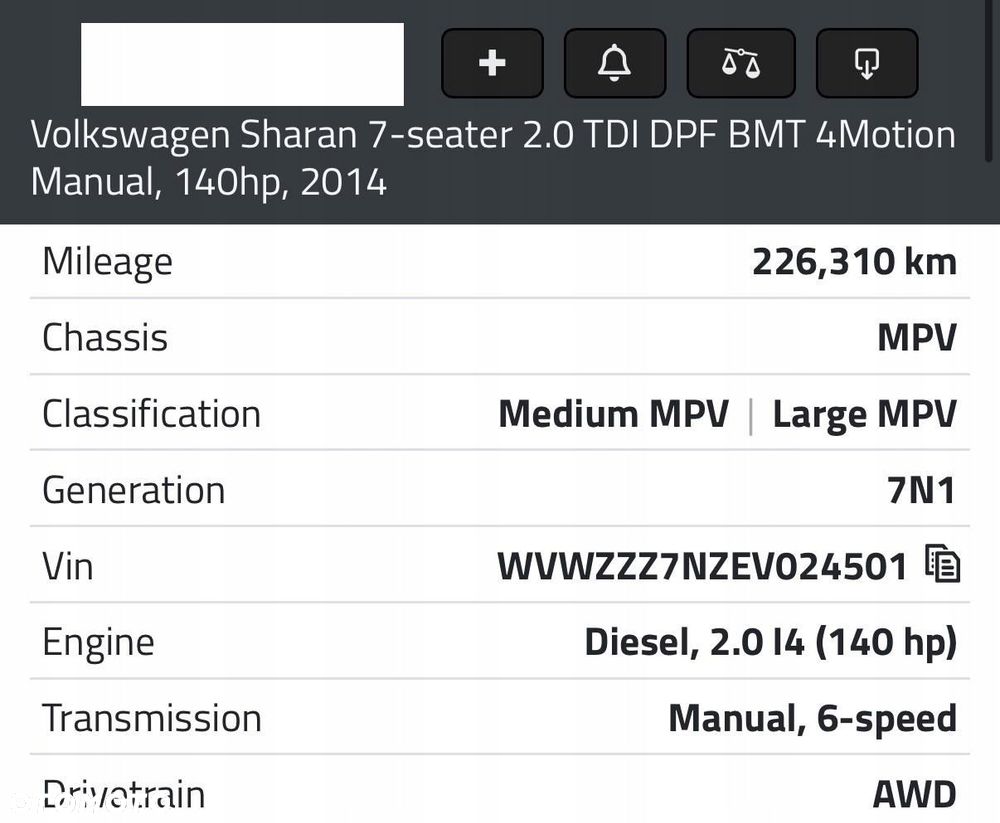Click the plus add button
Screen dimensions: 1000x823
[492, 63]
